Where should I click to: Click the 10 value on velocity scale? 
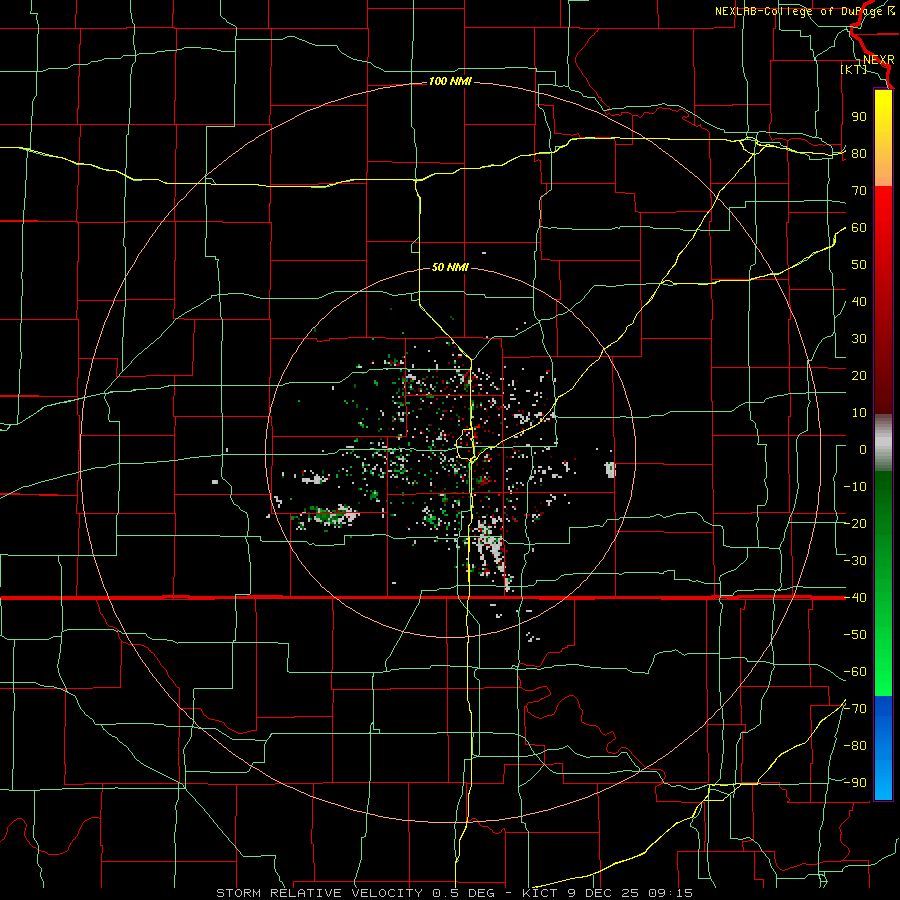[859, 413]
